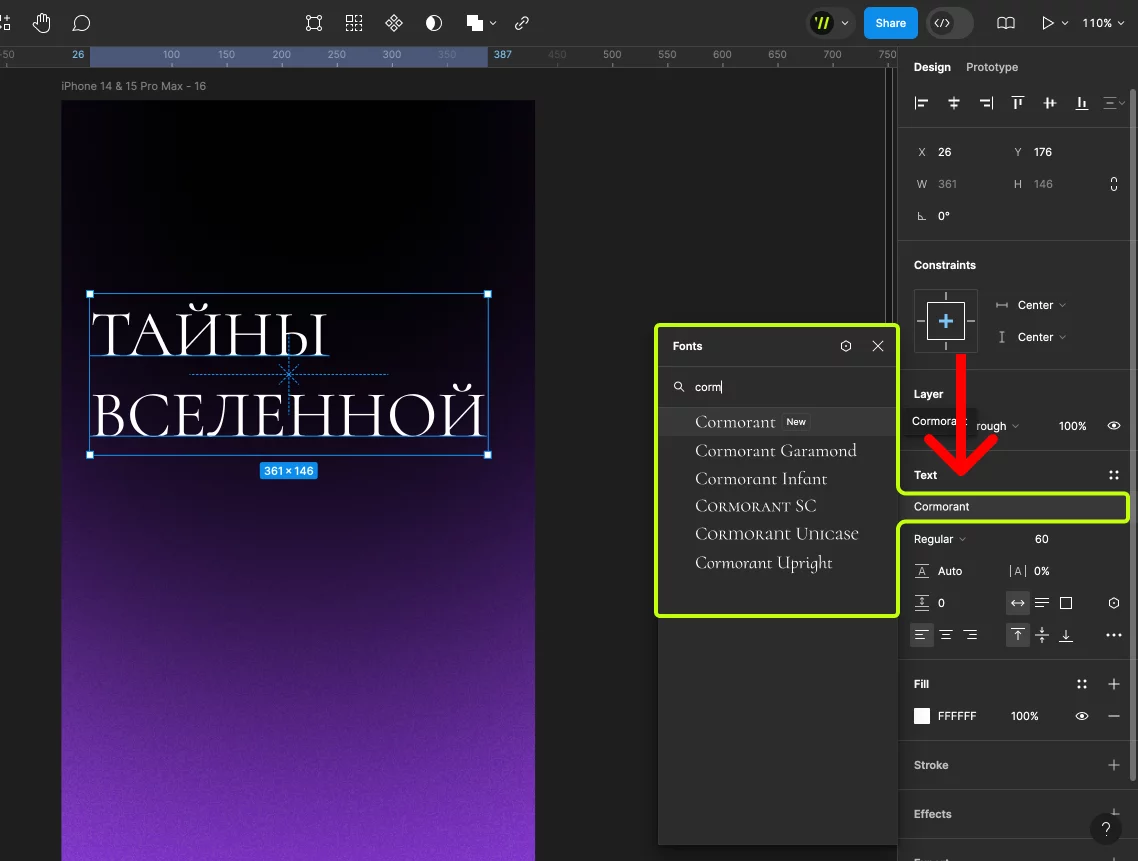This screenshot has height=861, width=1138.
Task: Open Help question mark button
Action: coord(1105,828)
